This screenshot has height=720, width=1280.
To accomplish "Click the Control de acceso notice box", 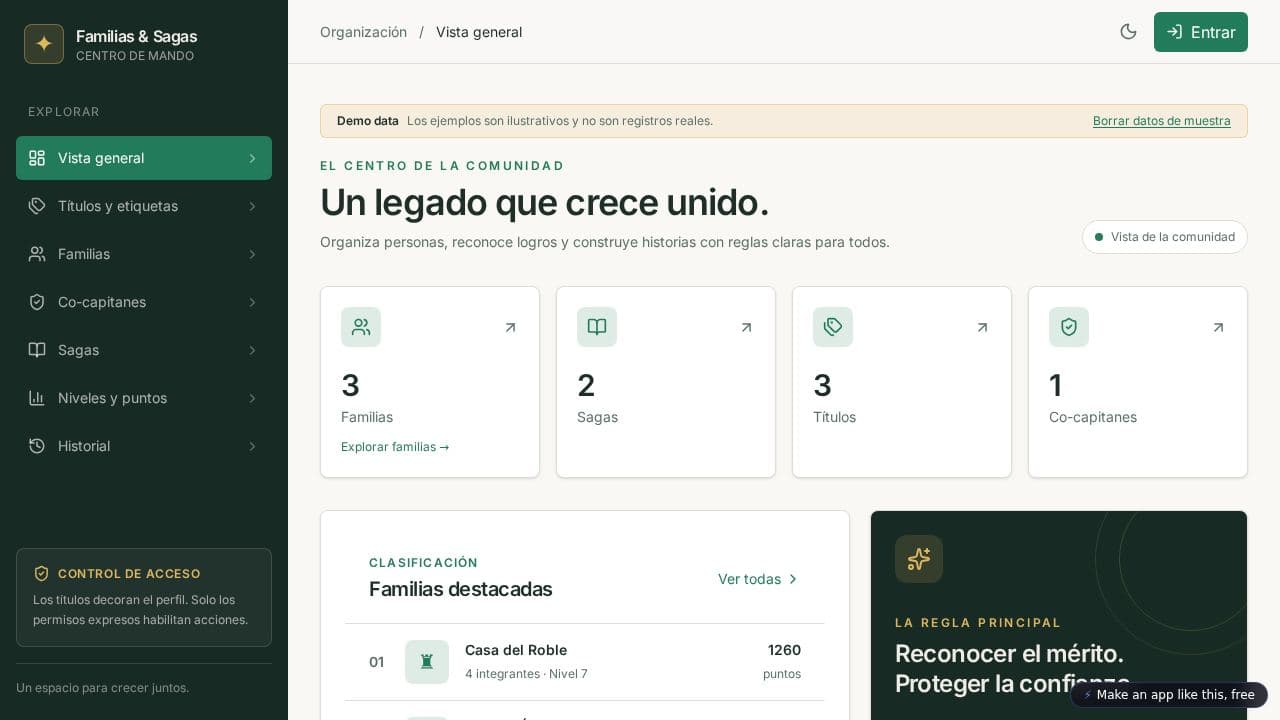I will (144, 597).
